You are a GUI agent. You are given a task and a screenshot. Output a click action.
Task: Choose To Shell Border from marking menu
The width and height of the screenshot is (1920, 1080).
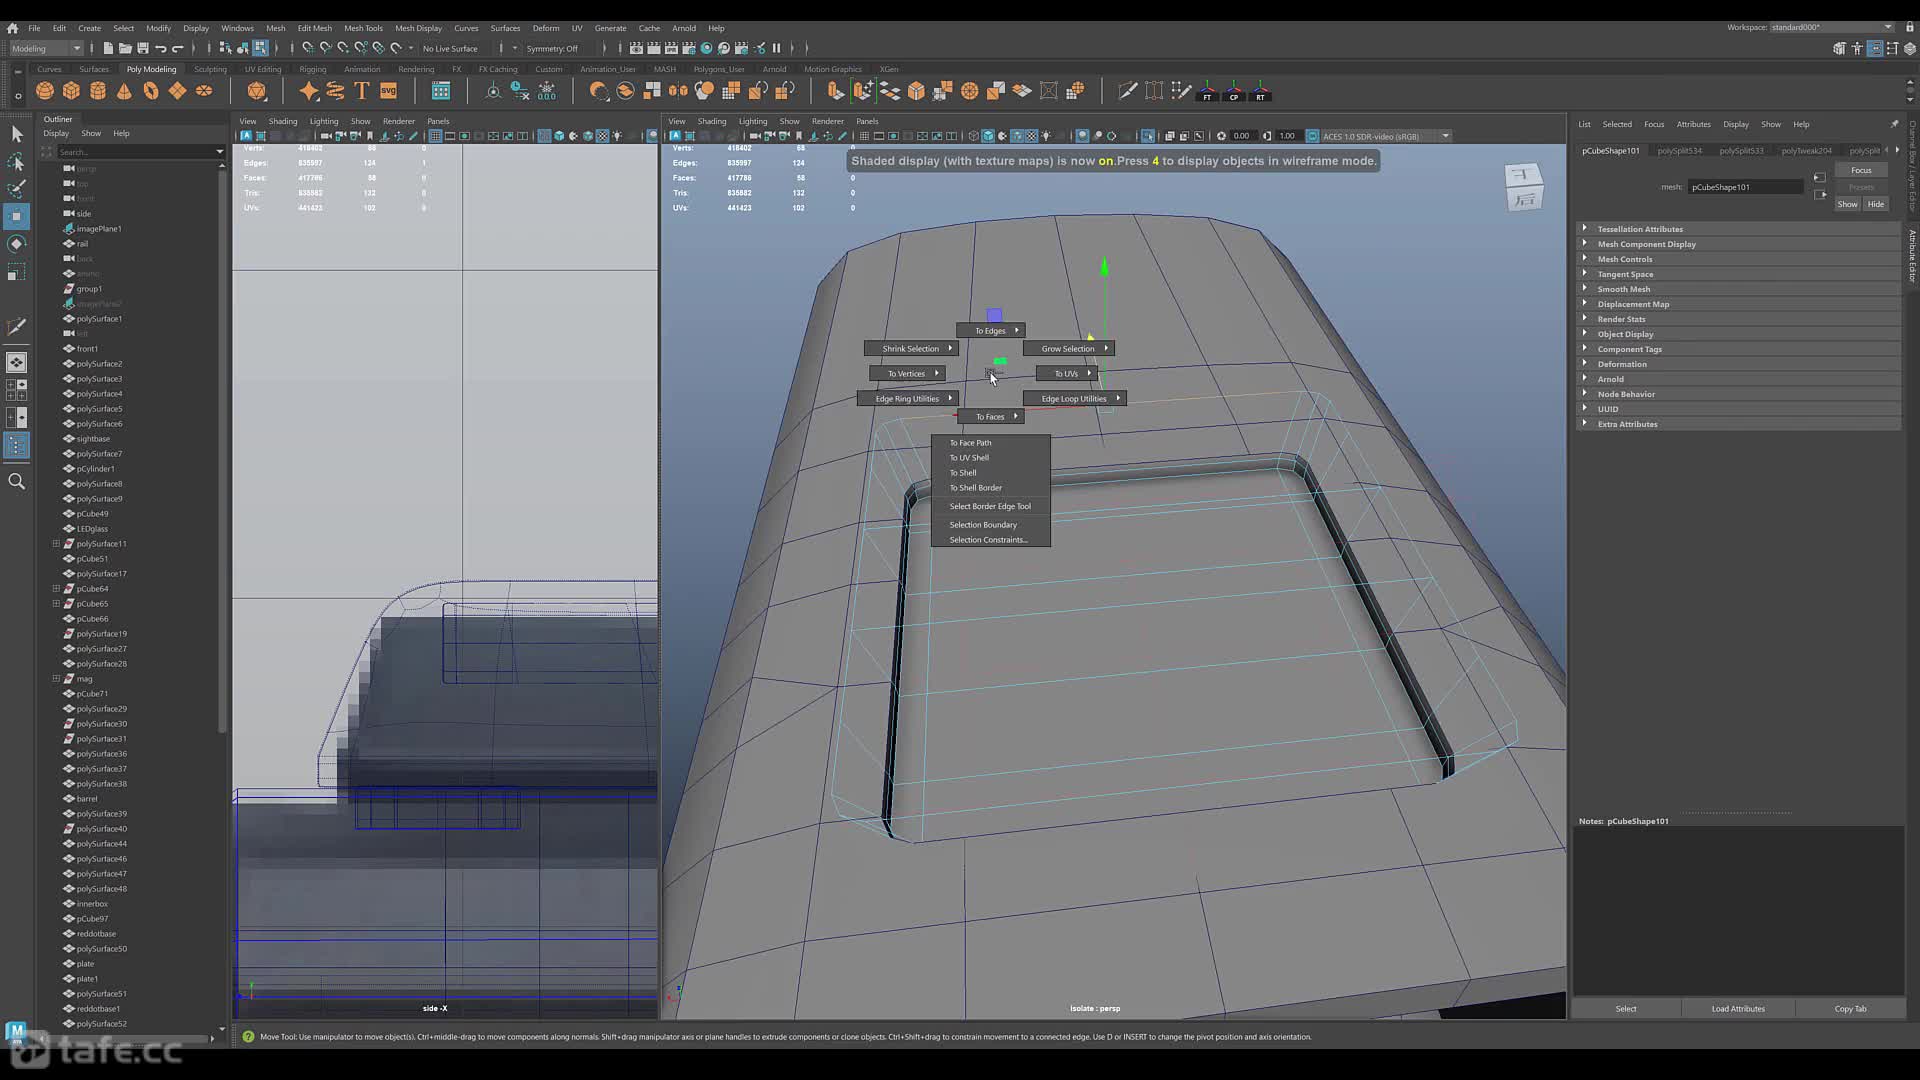(976, 488)
